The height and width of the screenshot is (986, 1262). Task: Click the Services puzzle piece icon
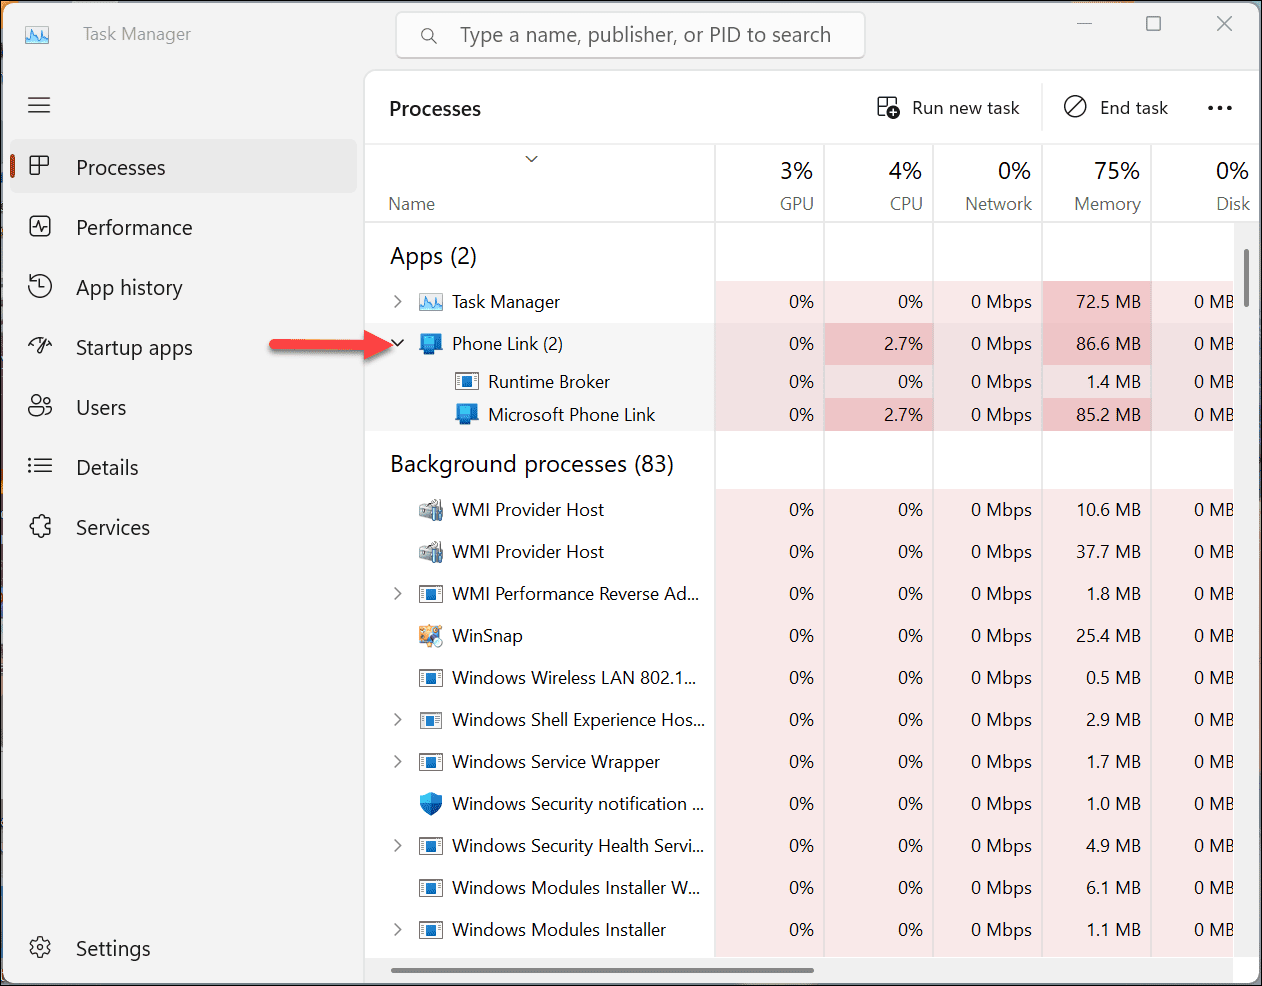tap(40, 527)
